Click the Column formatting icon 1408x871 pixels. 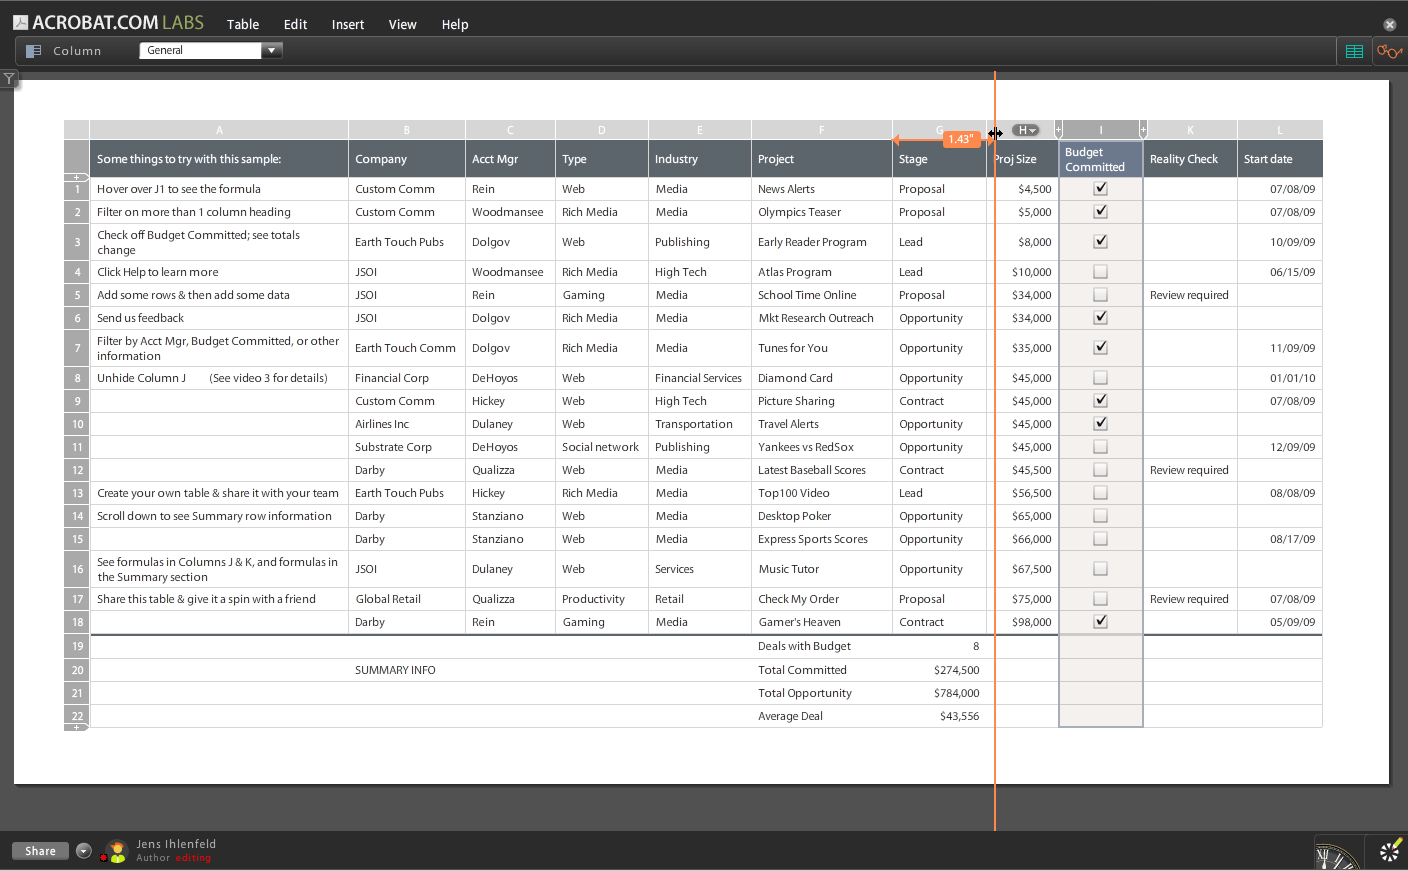tap(36, 51)
